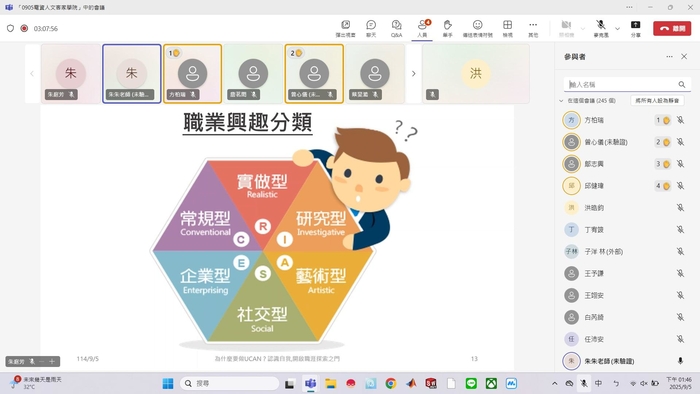Image resolution: width=700 pixels, height=394 pixels.
Task: Select the 朱朱老師 video tile
Action: coord(132,74)
